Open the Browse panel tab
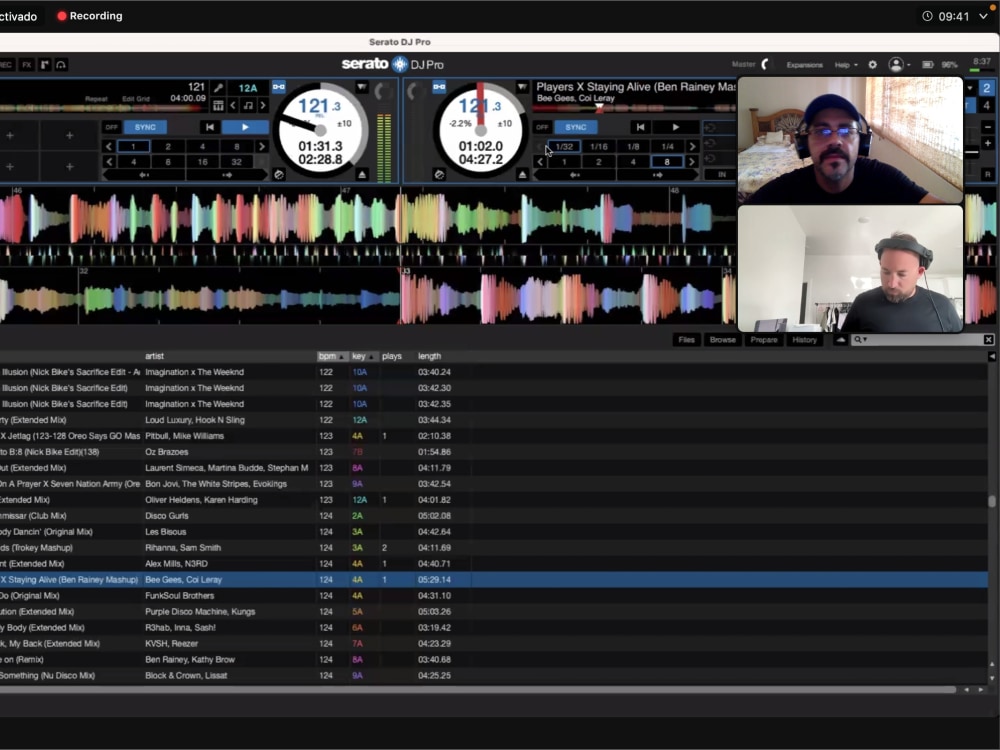The width and height of the screenshot is (1000, 750). coord(723,340)
